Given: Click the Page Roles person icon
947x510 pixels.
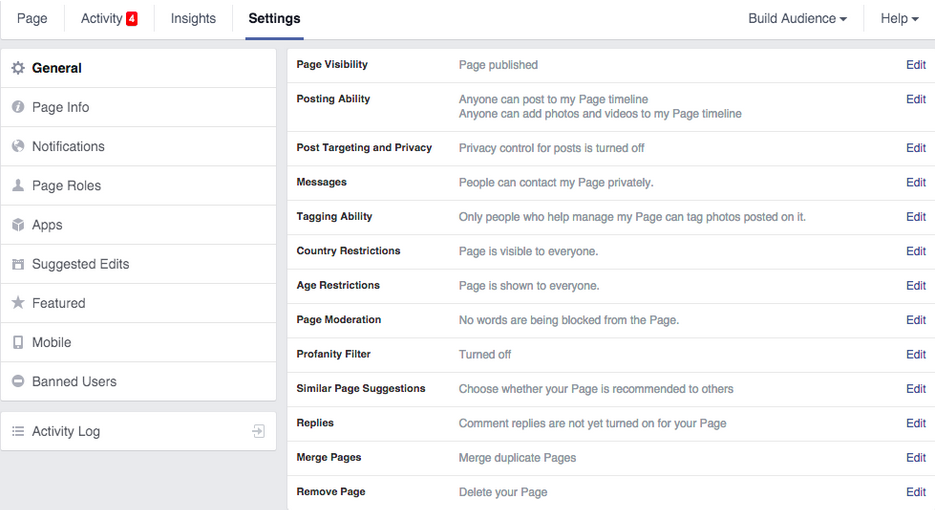Looking at the screenshot, I should [x=18, y=186].
